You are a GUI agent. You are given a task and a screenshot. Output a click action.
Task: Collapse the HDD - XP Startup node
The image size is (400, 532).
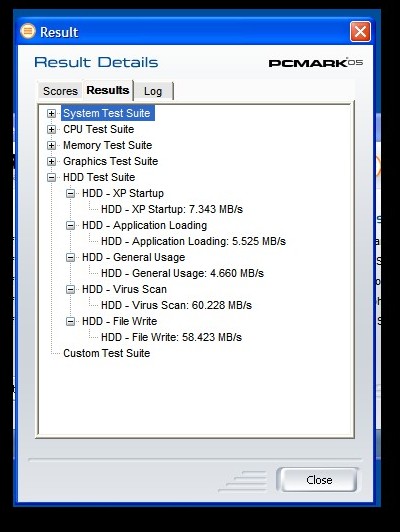[70, 193]
